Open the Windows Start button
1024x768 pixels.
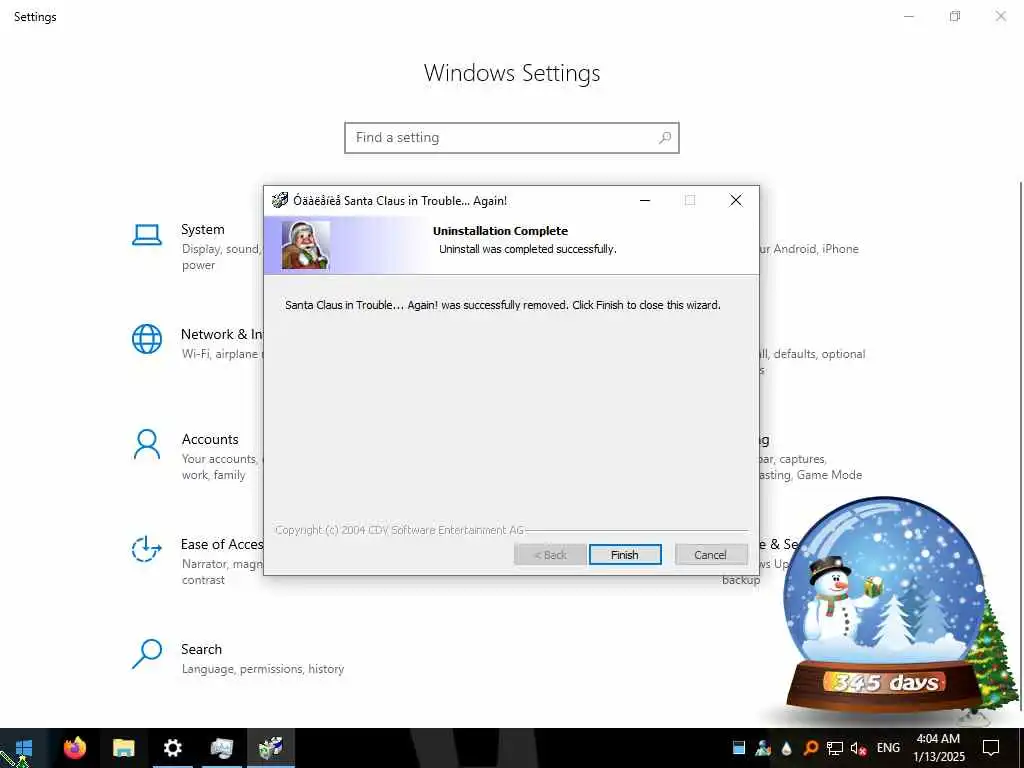tap(24, 748)
